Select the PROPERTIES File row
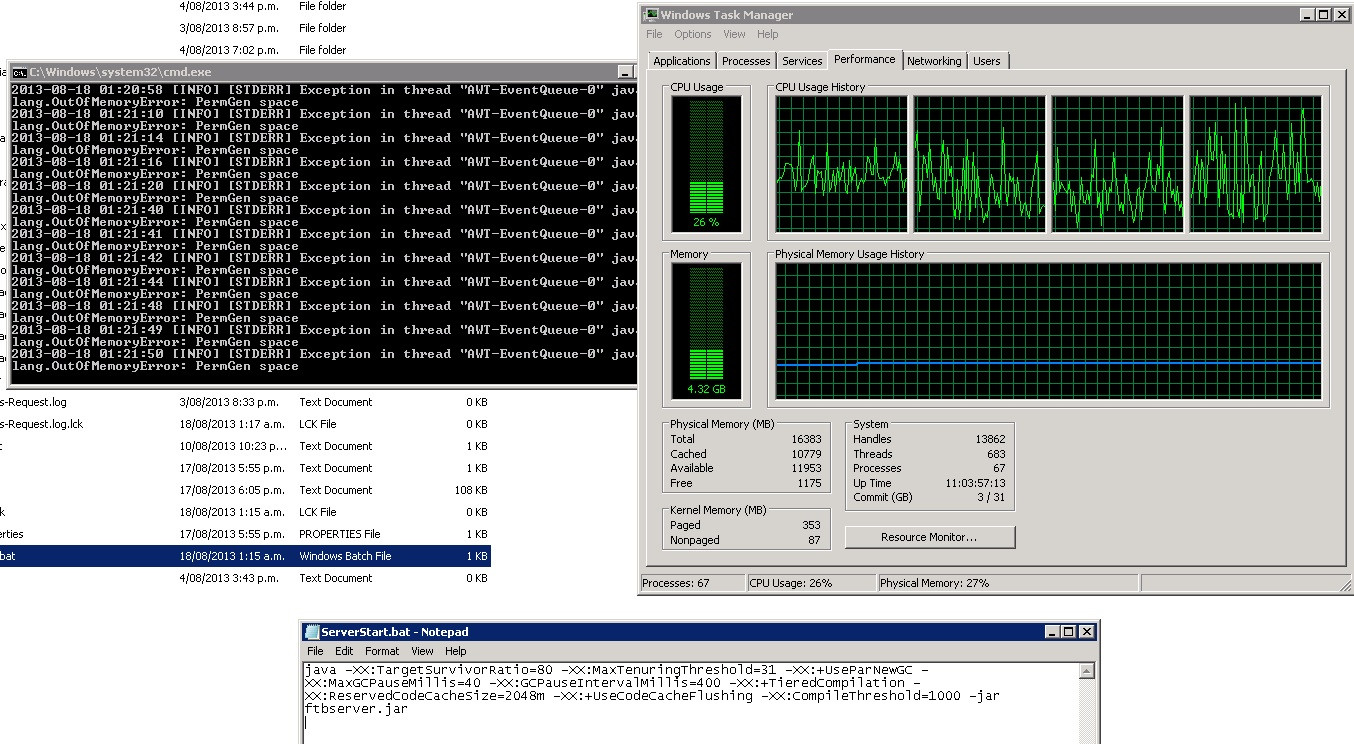The height and width of the screenshot is (744, 1354). [245, 534]
